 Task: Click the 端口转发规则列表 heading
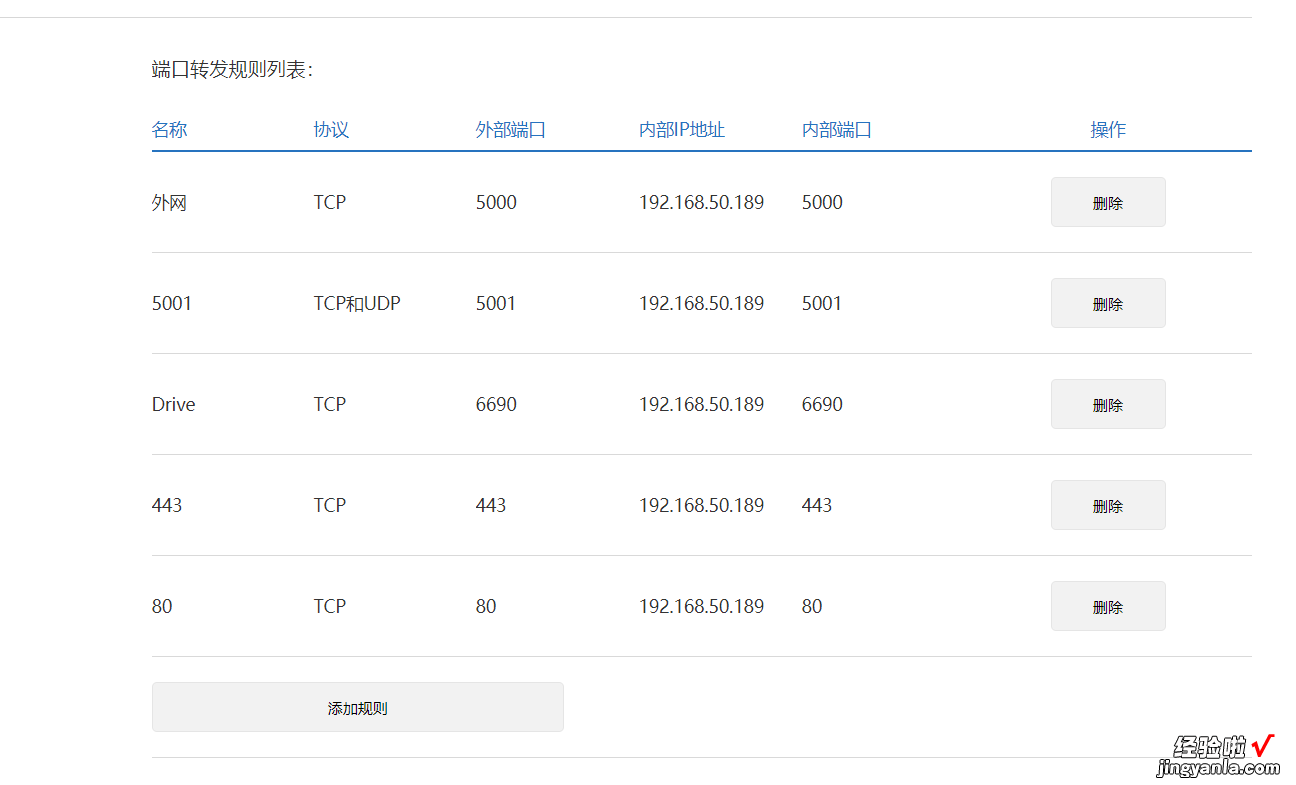click(233, 70)
